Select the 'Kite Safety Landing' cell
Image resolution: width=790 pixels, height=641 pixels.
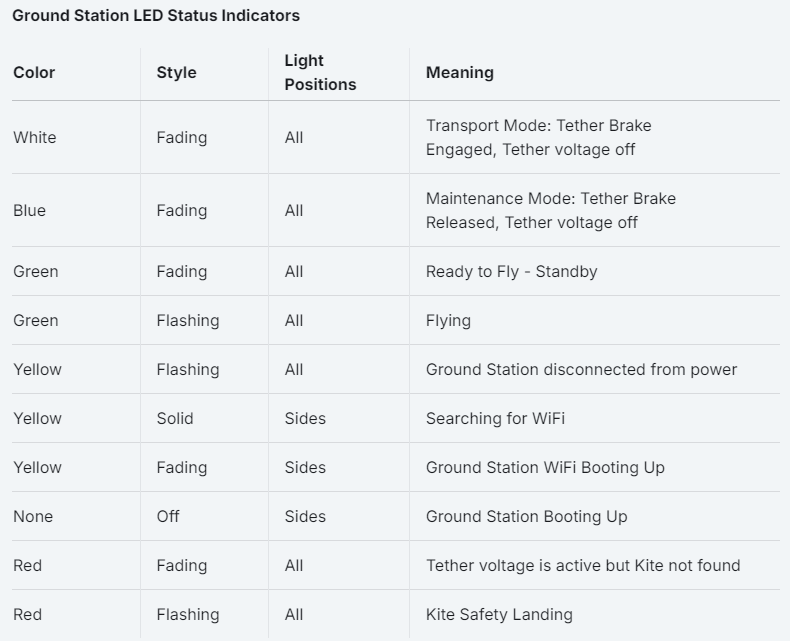coord(499,614)
